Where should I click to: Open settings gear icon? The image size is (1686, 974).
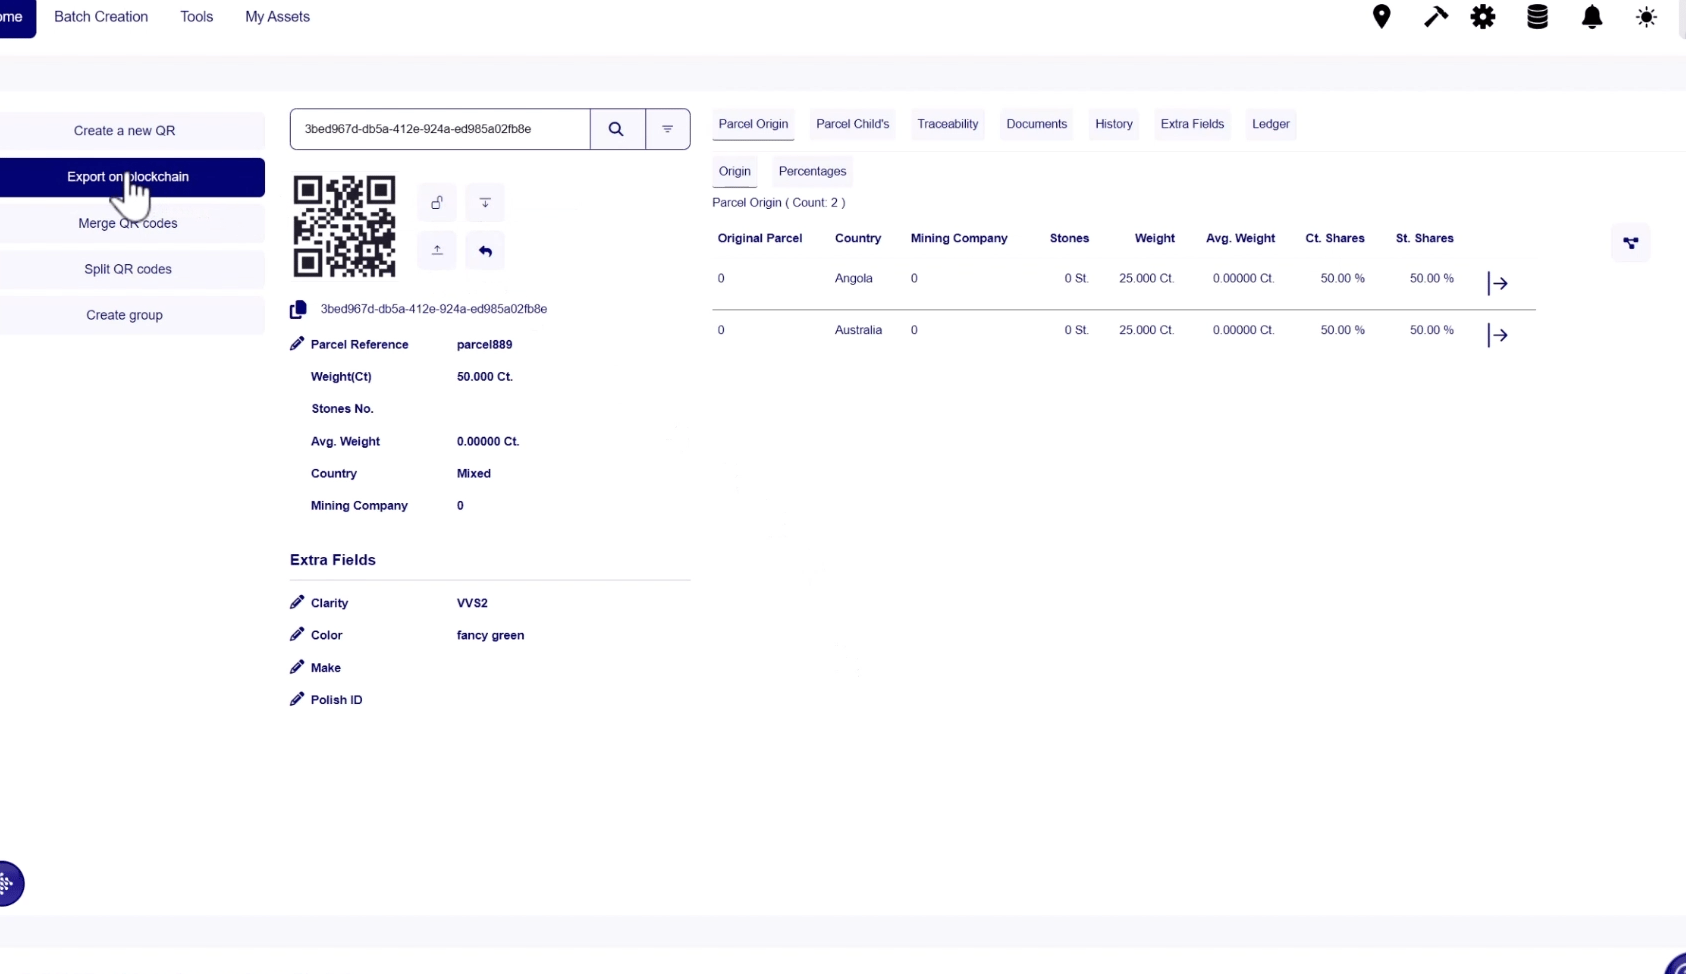click(1483, 17)
